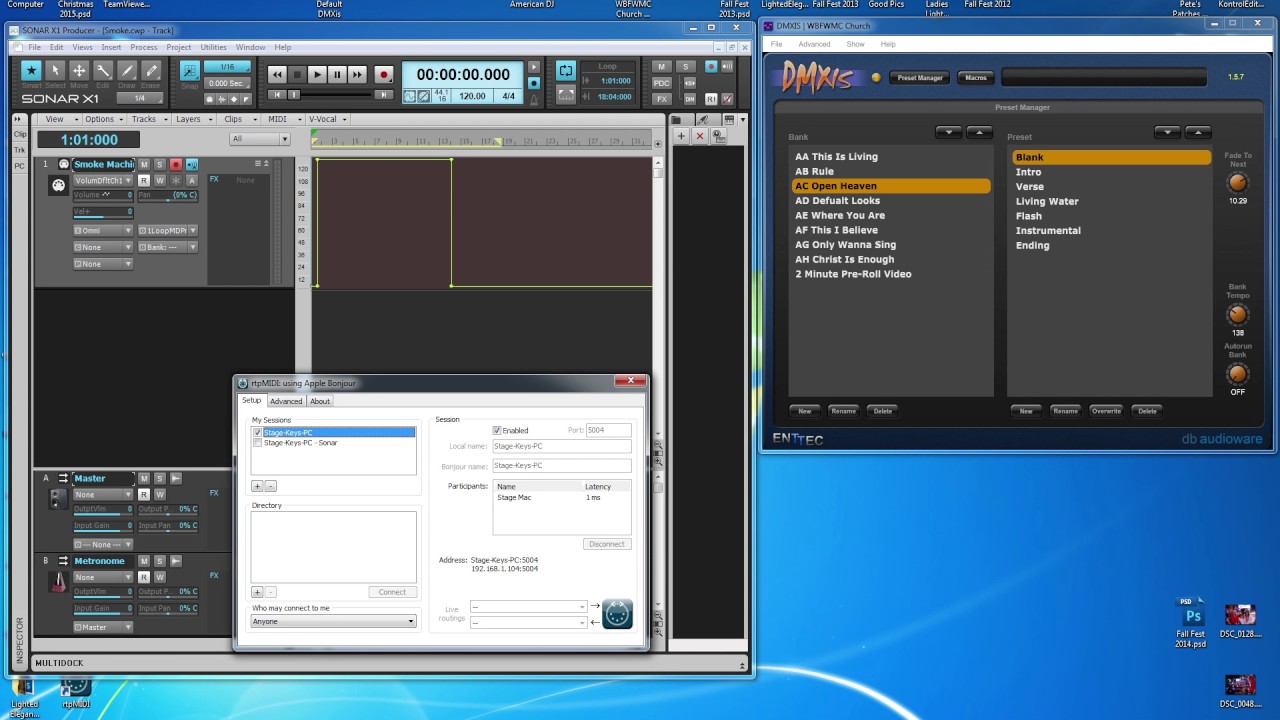Image resolution: width=1280 pixels, height=720 pixels.
Task: Mute the Smoke Machine track
Action: coord(144,164)
